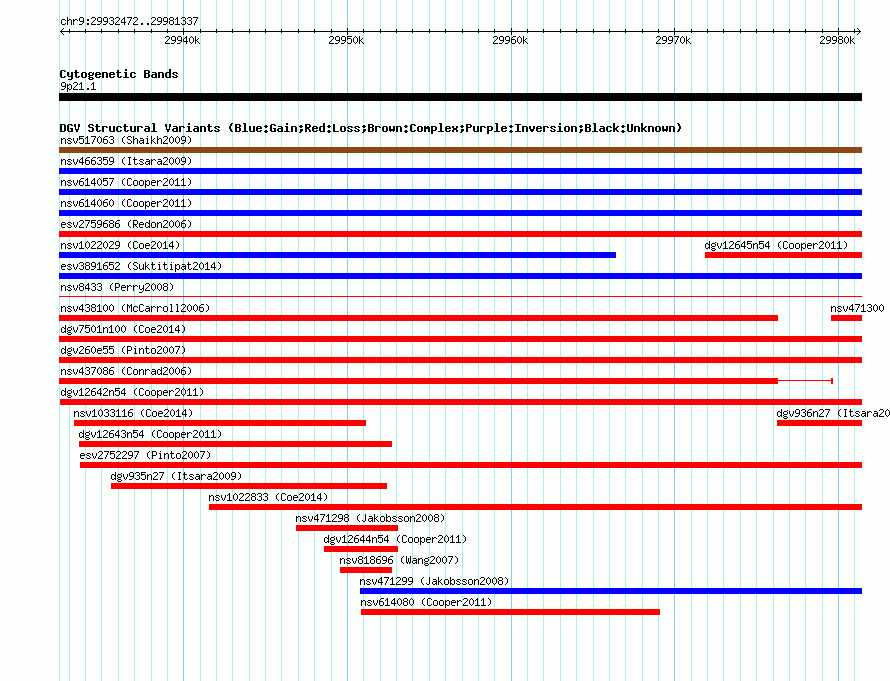890x681 pixels.
Task: Select the brown nsv517063 complex variant bar
Action: point(460,150)
